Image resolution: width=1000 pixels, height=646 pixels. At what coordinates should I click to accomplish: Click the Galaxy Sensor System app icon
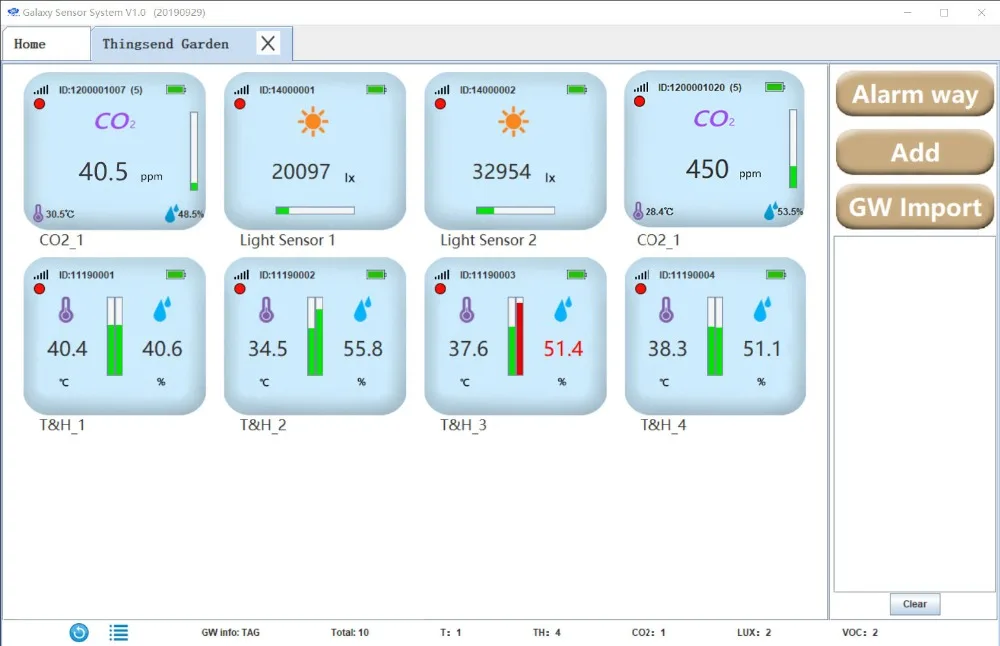[x=13, y=12]
